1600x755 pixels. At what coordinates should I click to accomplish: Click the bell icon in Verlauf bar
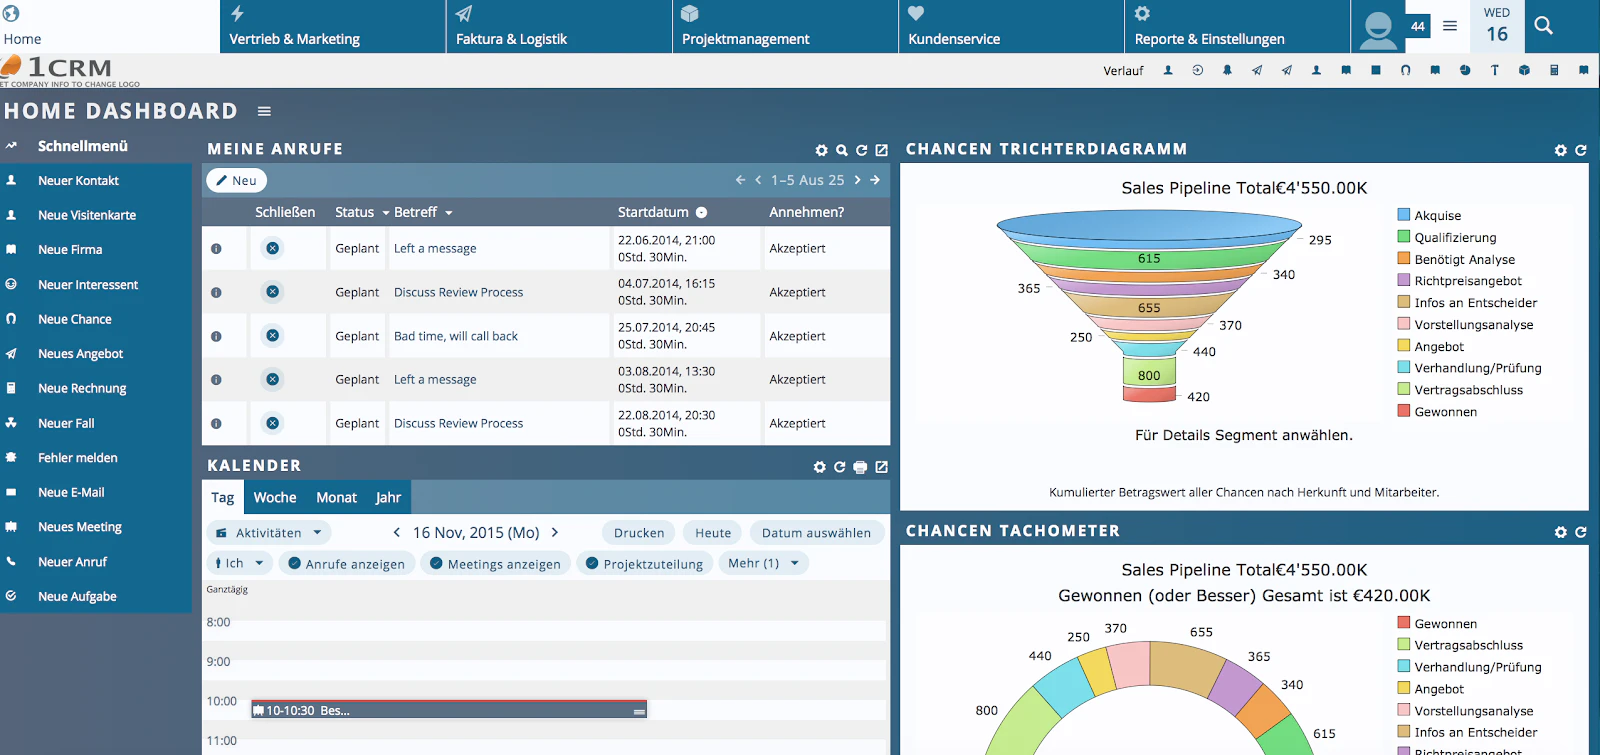1227,70
